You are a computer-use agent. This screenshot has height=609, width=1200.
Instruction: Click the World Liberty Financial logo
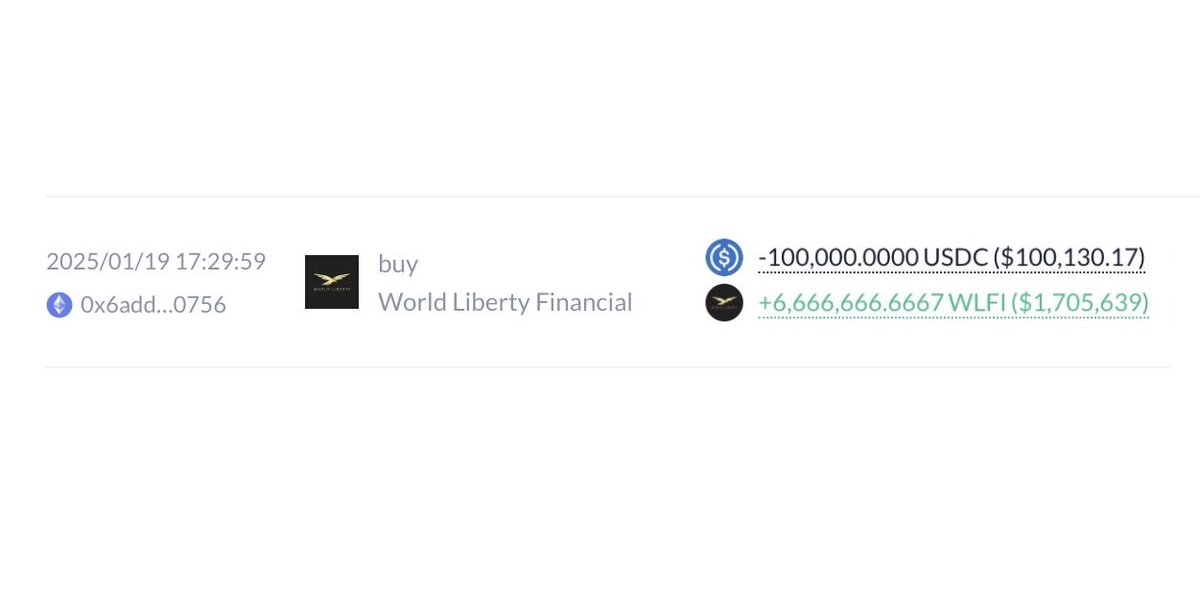click(332, 282)
